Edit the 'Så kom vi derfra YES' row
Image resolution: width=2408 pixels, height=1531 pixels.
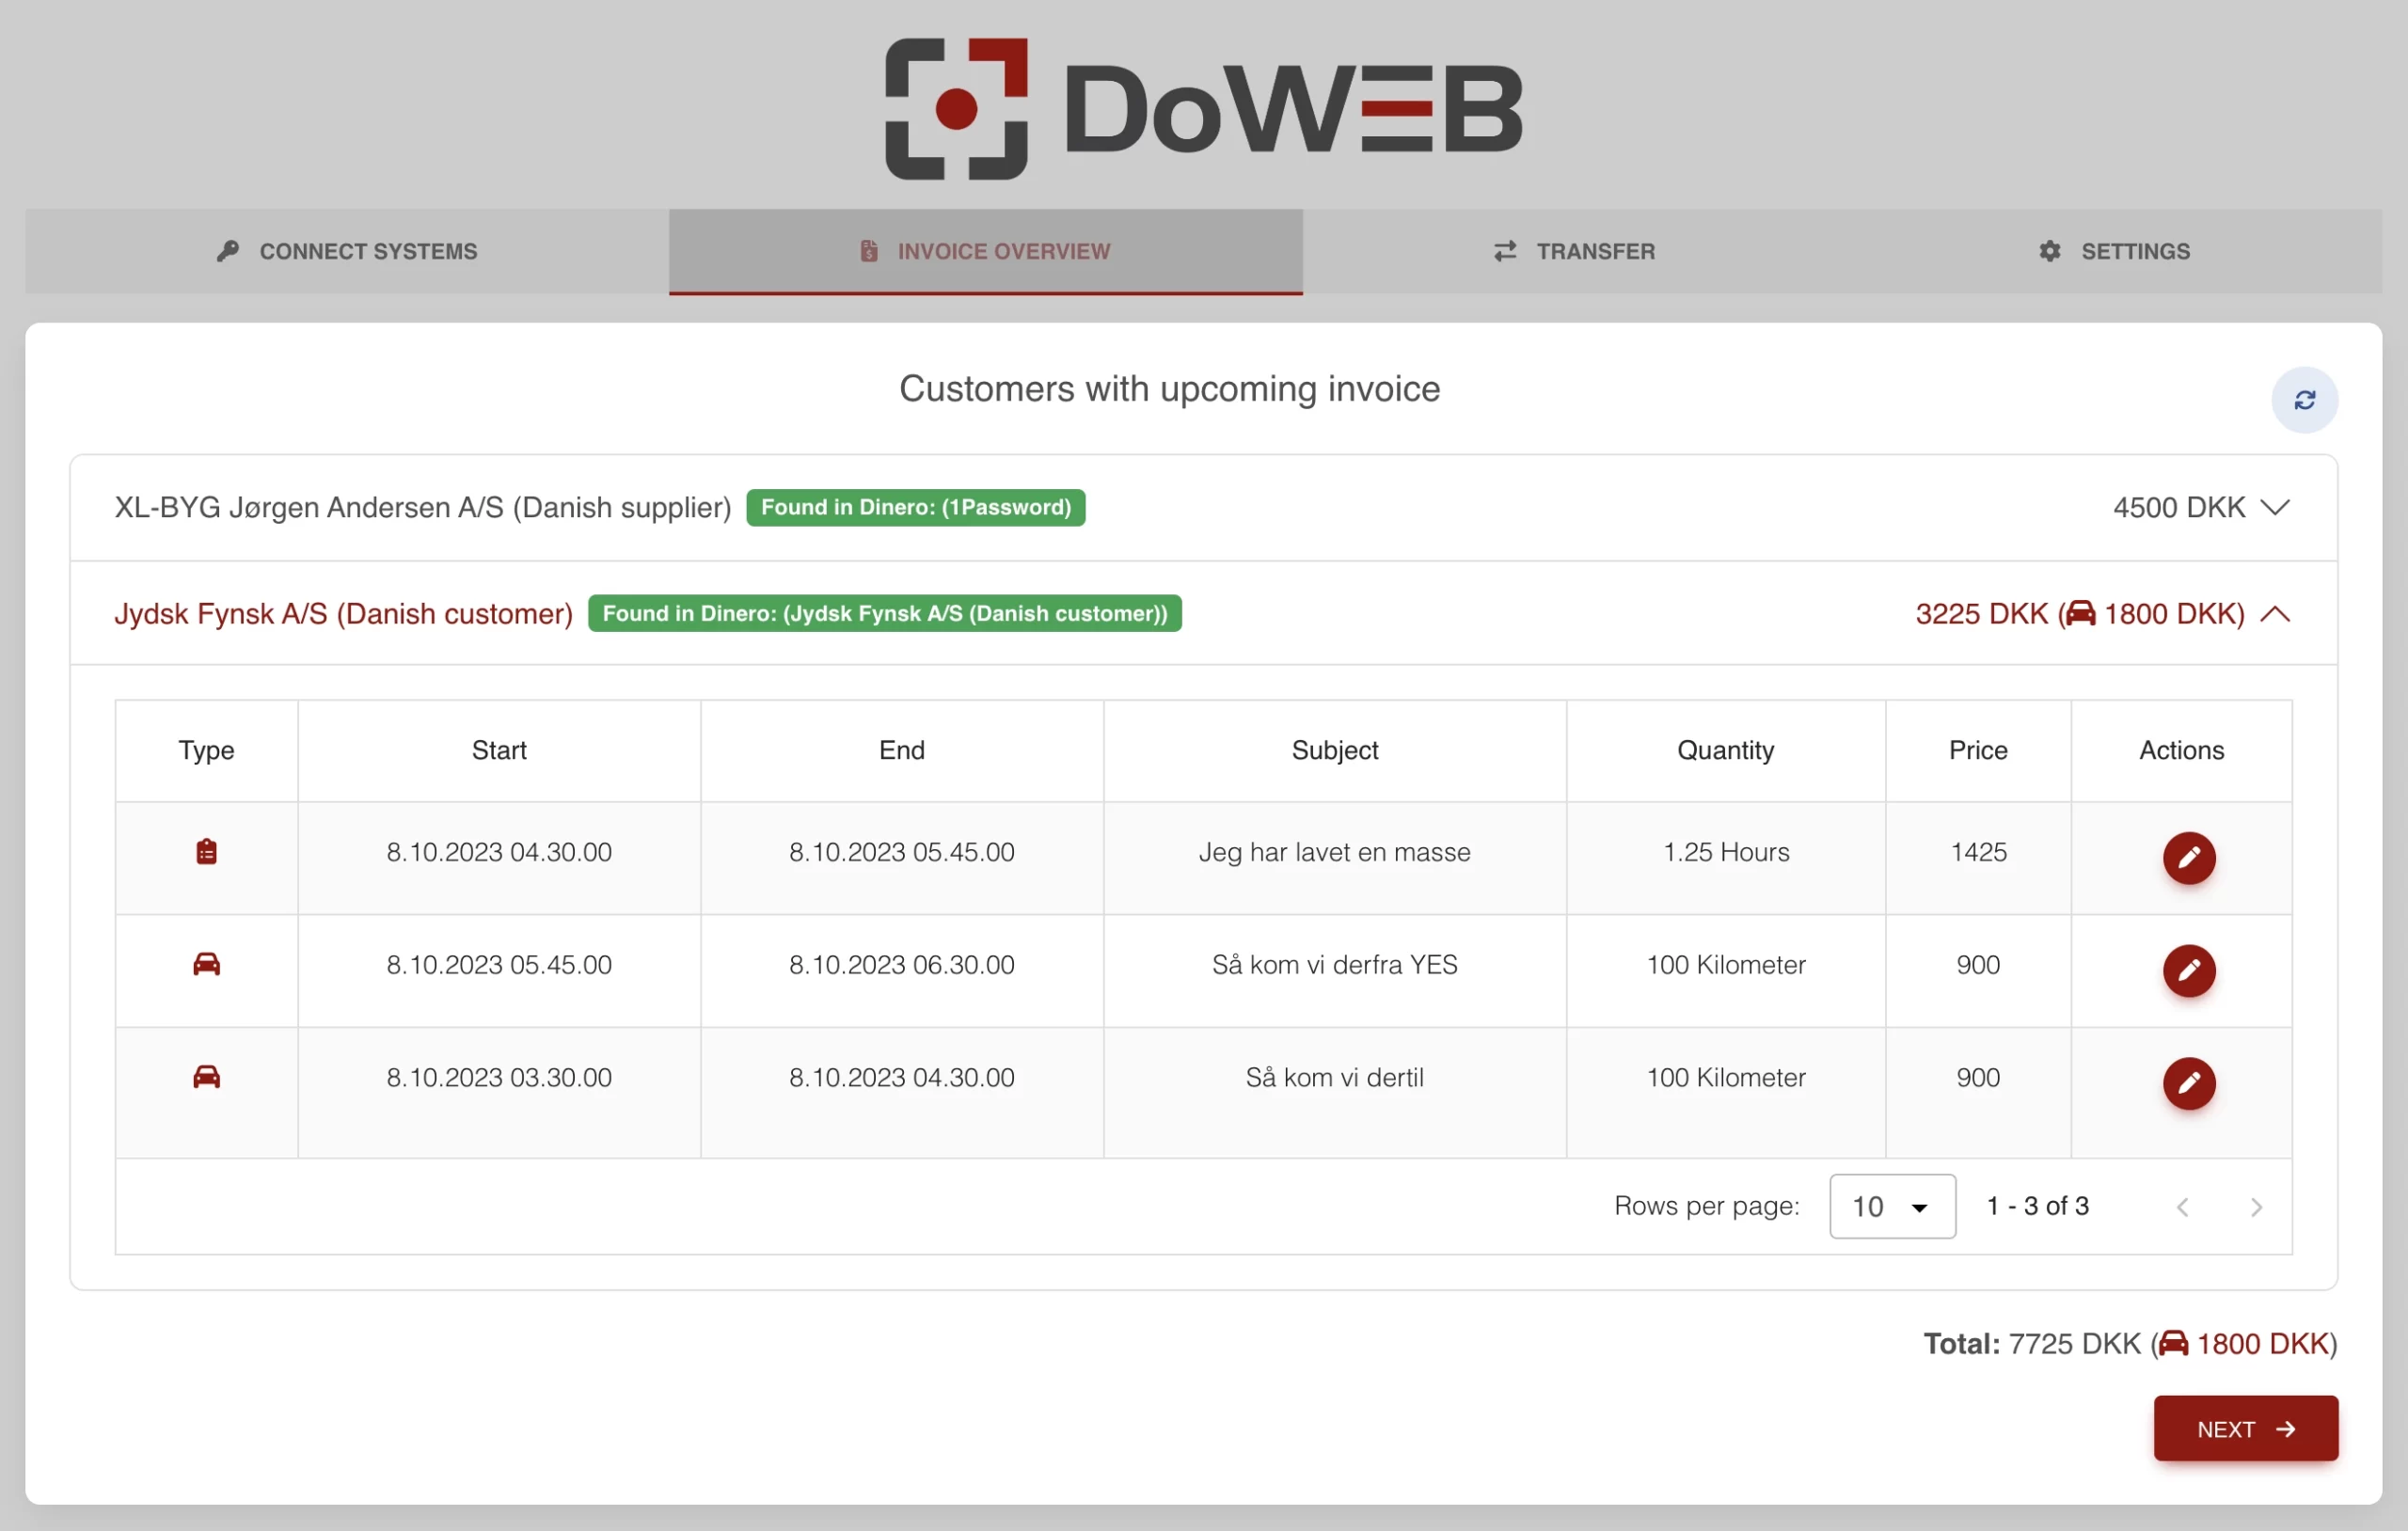point(2188,970)
